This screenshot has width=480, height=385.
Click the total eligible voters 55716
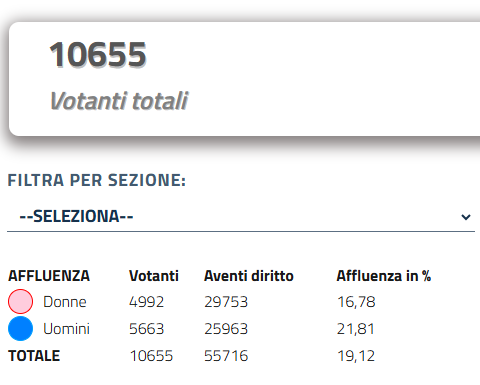pos(226,356)
